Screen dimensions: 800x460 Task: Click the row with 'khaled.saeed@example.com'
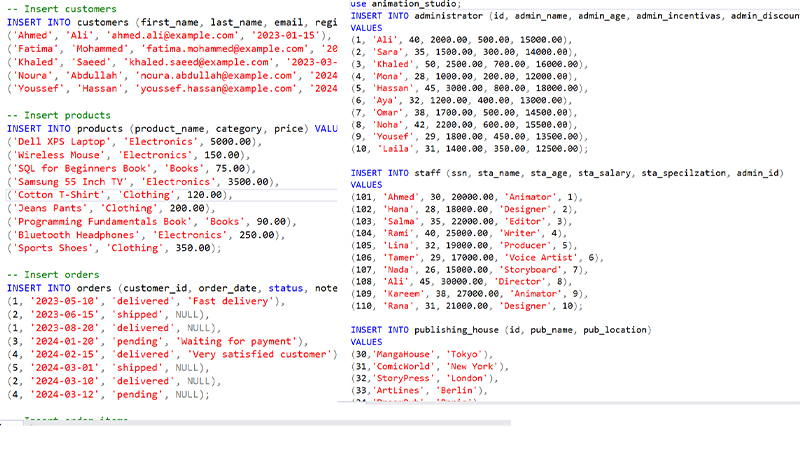point(172,62)
